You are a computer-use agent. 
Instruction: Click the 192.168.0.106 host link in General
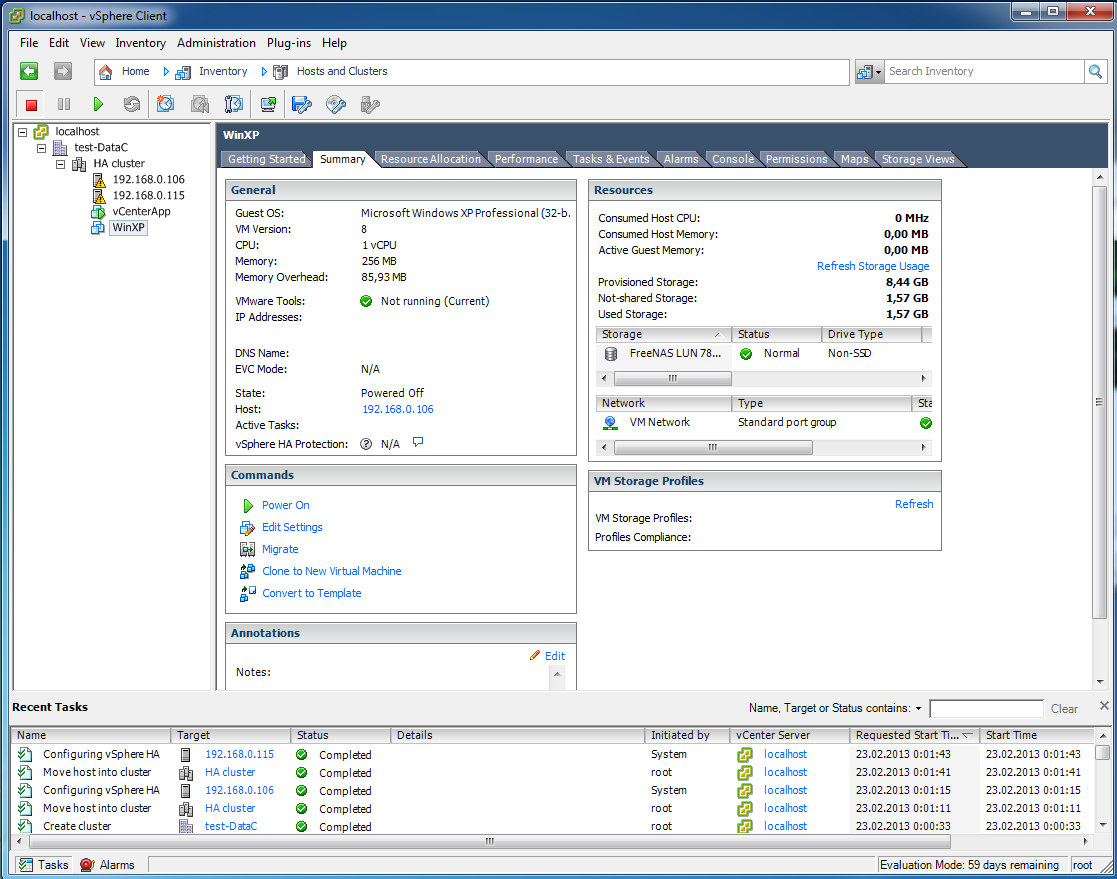(398, 409)
